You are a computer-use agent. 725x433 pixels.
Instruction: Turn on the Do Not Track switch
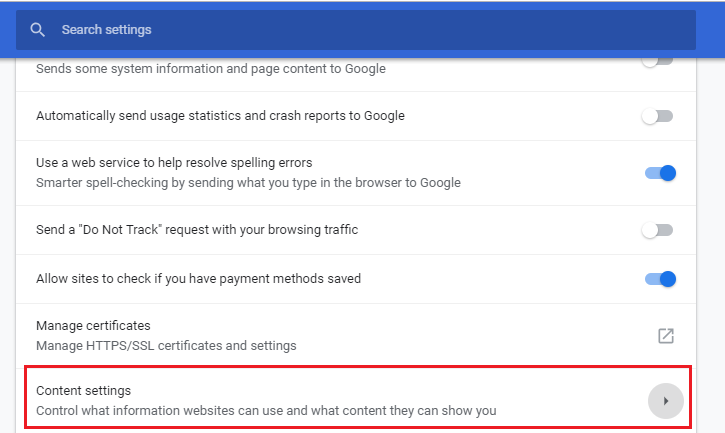(657, 230)
